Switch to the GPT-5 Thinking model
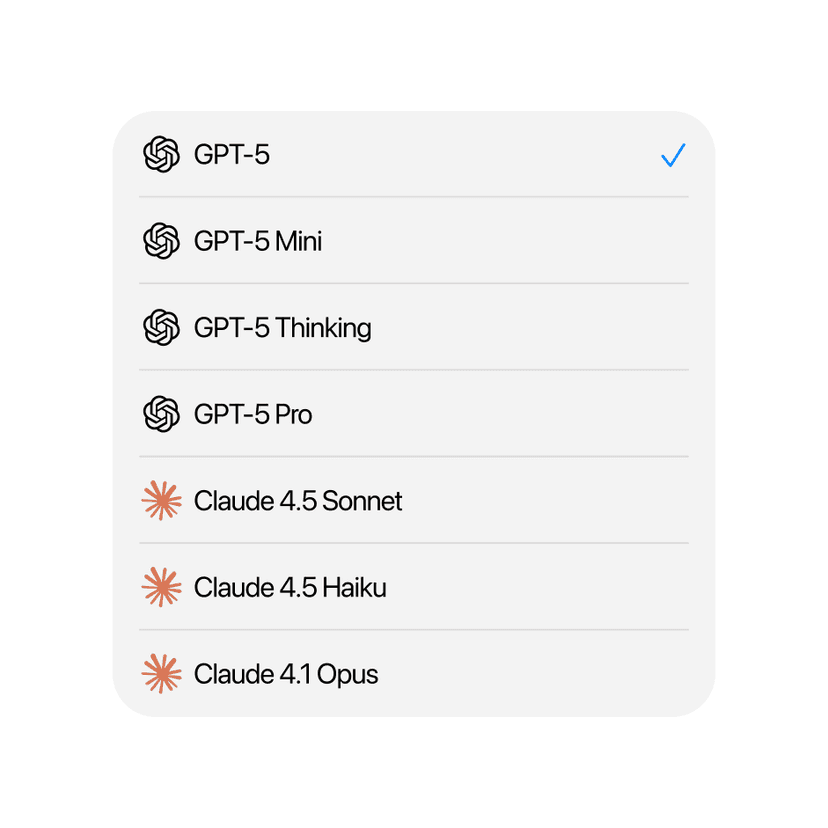Screen dimensions: 828x828 tap(283, 328)
